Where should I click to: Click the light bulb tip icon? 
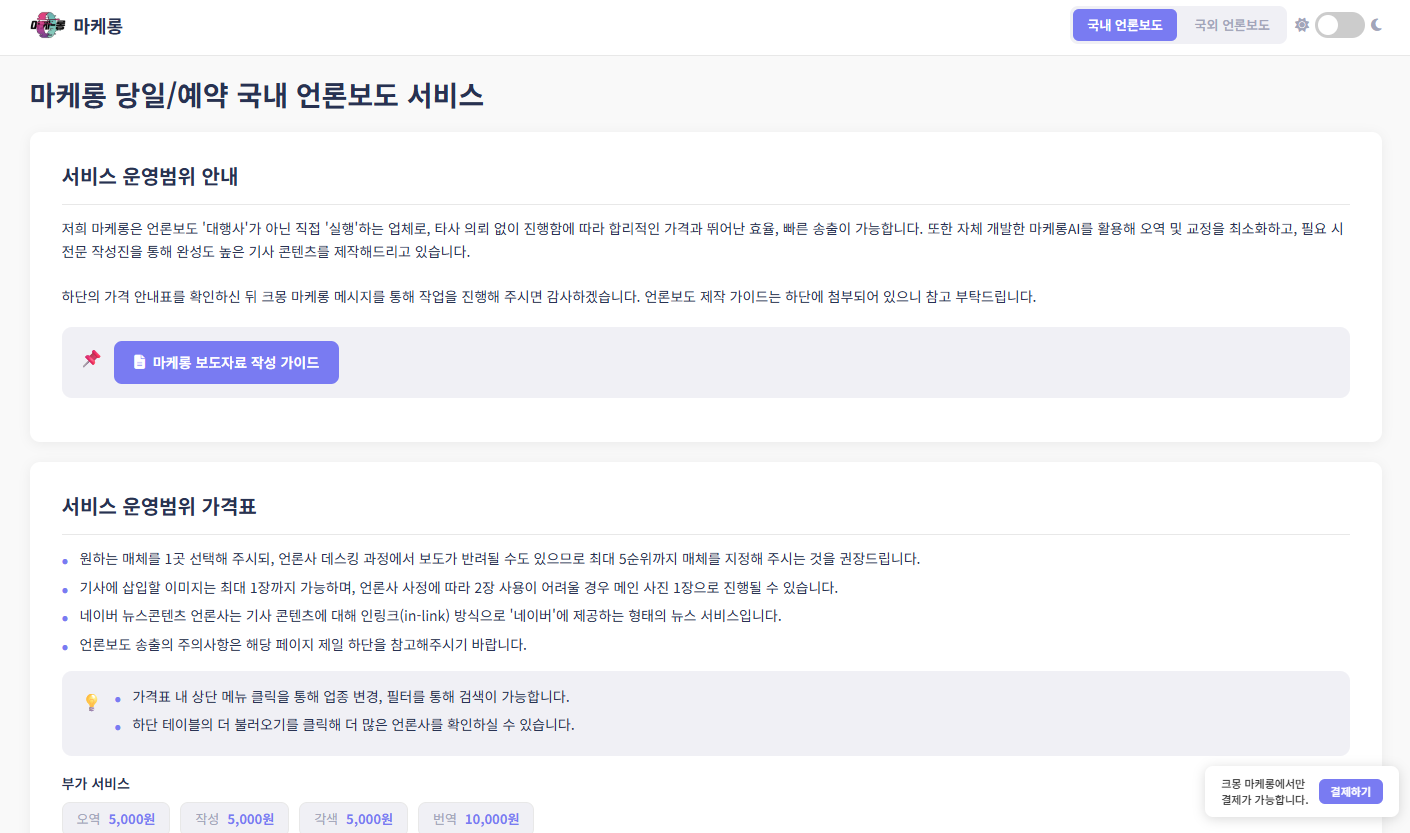pyautogui.click(x=91, y=702)
